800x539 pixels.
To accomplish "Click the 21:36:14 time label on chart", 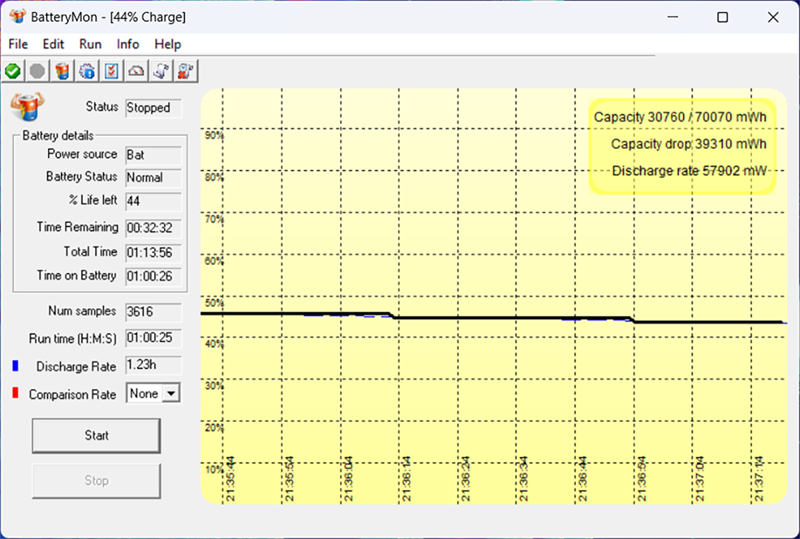I will pos(406,479).
